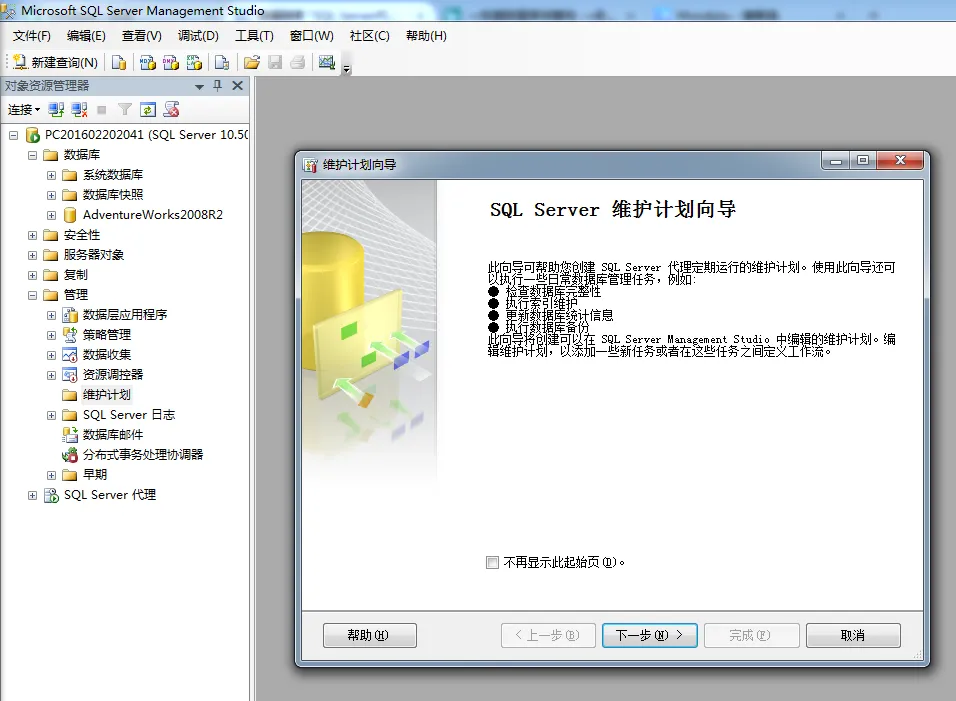Click the Print icon in toolbar
Image resolution: width=956 pixels, height=701 pixels.
click(x=298, y=62)
